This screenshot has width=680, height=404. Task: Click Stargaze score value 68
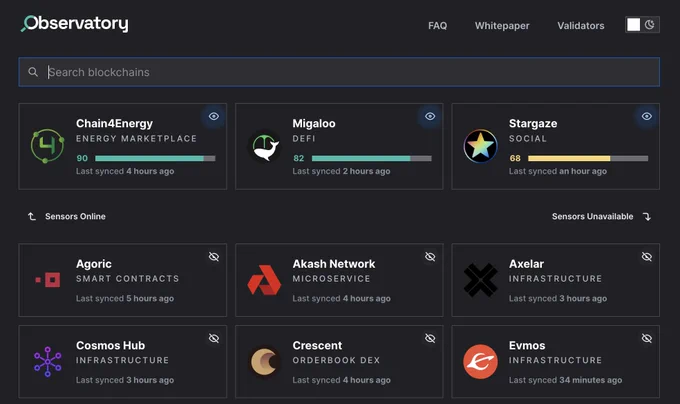tap(515, 158)
